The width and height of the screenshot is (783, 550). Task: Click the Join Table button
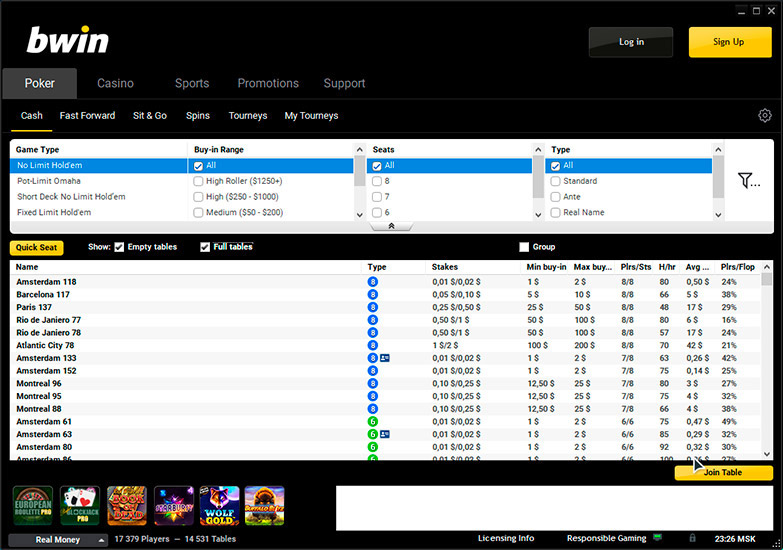[724, 473]
